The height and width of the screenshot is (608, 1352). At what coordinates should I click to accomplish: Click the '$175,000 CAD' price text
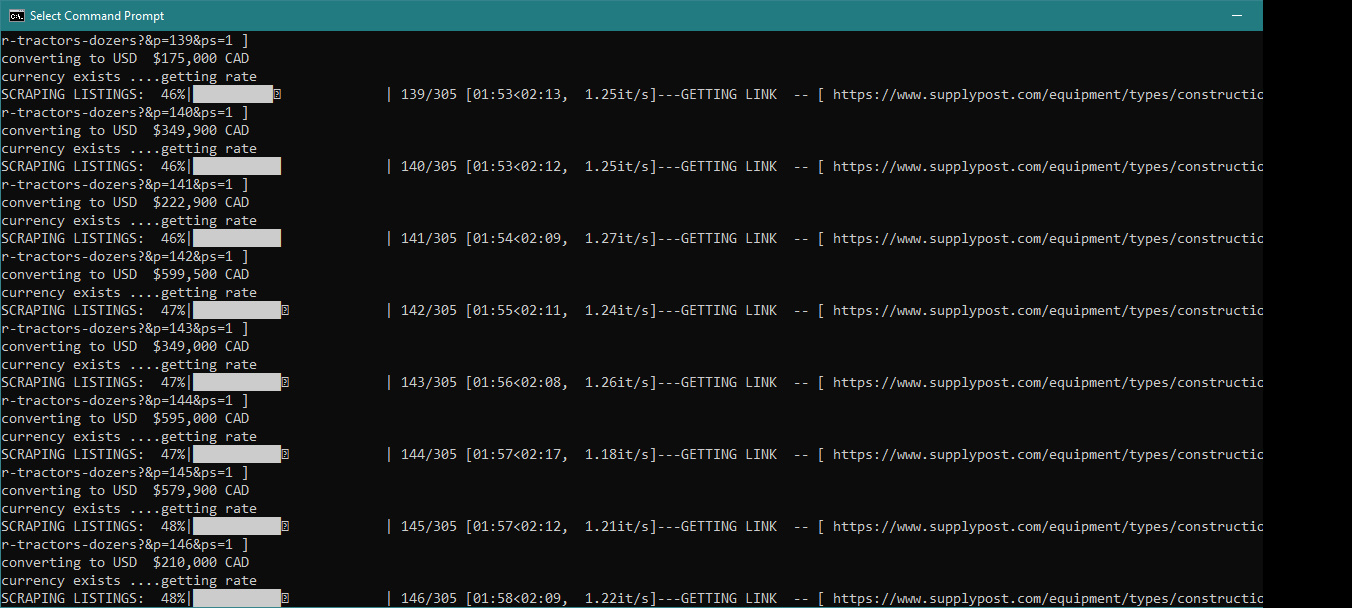point(201,59)
